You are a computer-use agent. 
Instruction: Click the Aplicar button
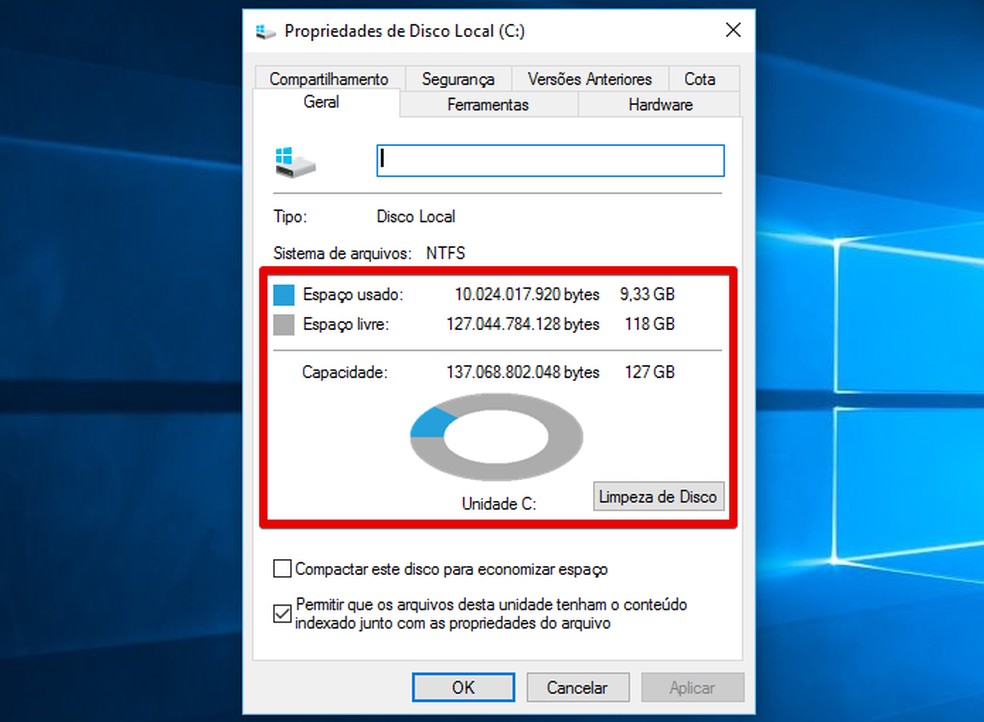coord(692,687)
